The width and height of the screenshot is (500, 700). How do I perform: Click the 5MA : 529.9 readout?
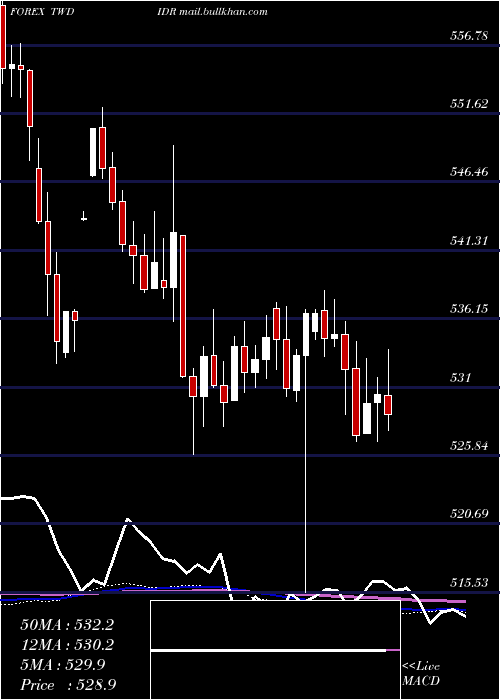pos(62,665)
